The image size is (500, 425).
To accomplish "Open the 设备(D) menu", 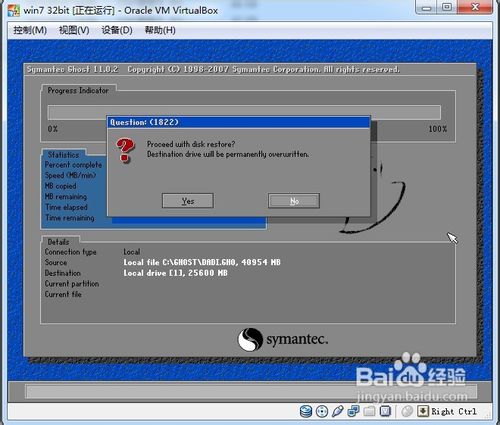I will tap(117, 30).
